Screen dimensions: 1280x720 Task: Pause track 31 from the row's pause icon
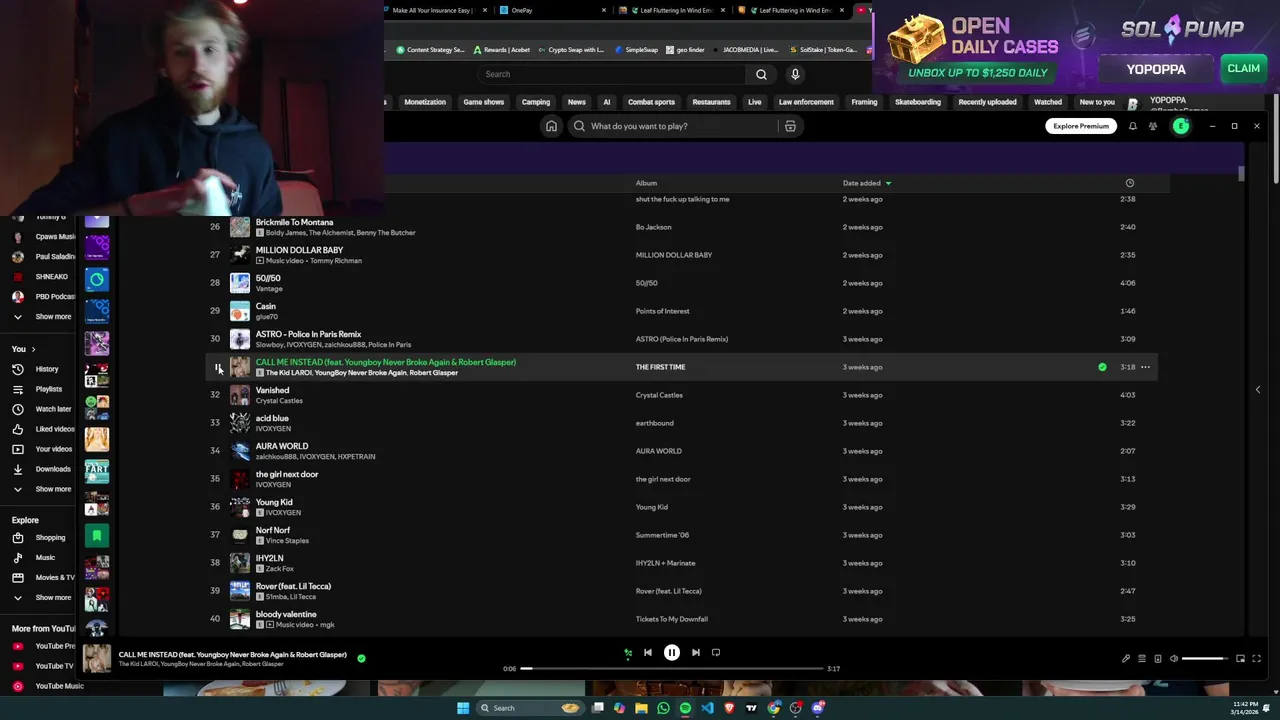218,368
